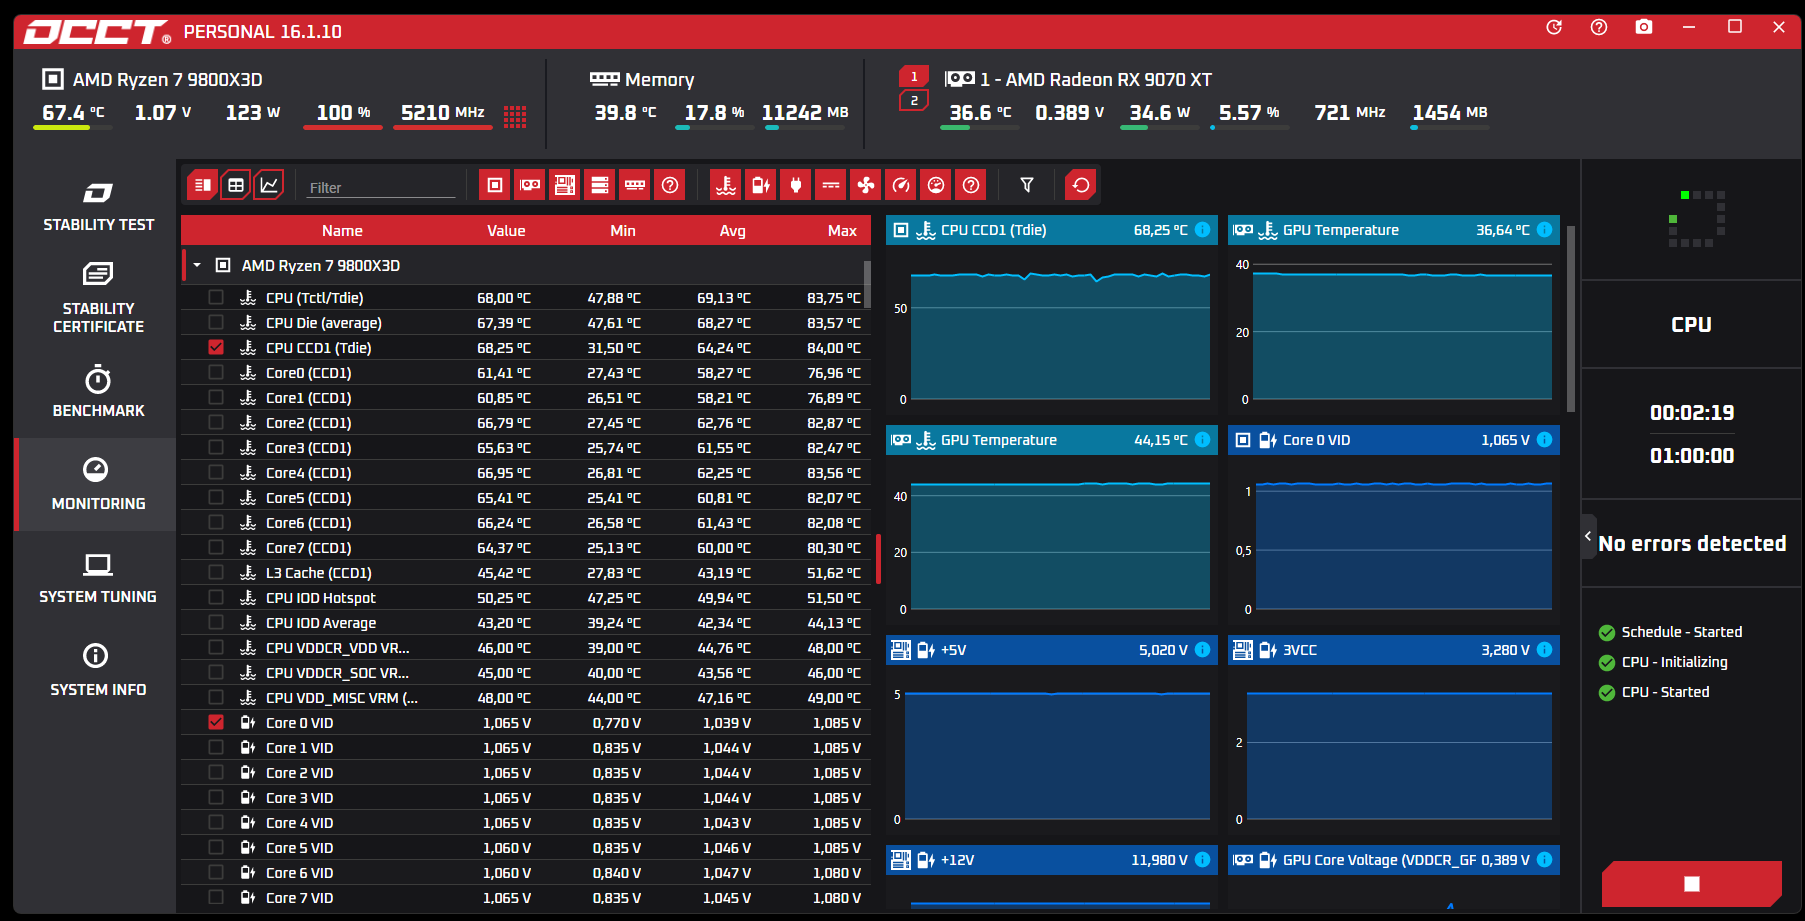Switch to the table-only monitoring view
The height and width of the screenshot is (921, 1805).
click(x=236, y=185)
